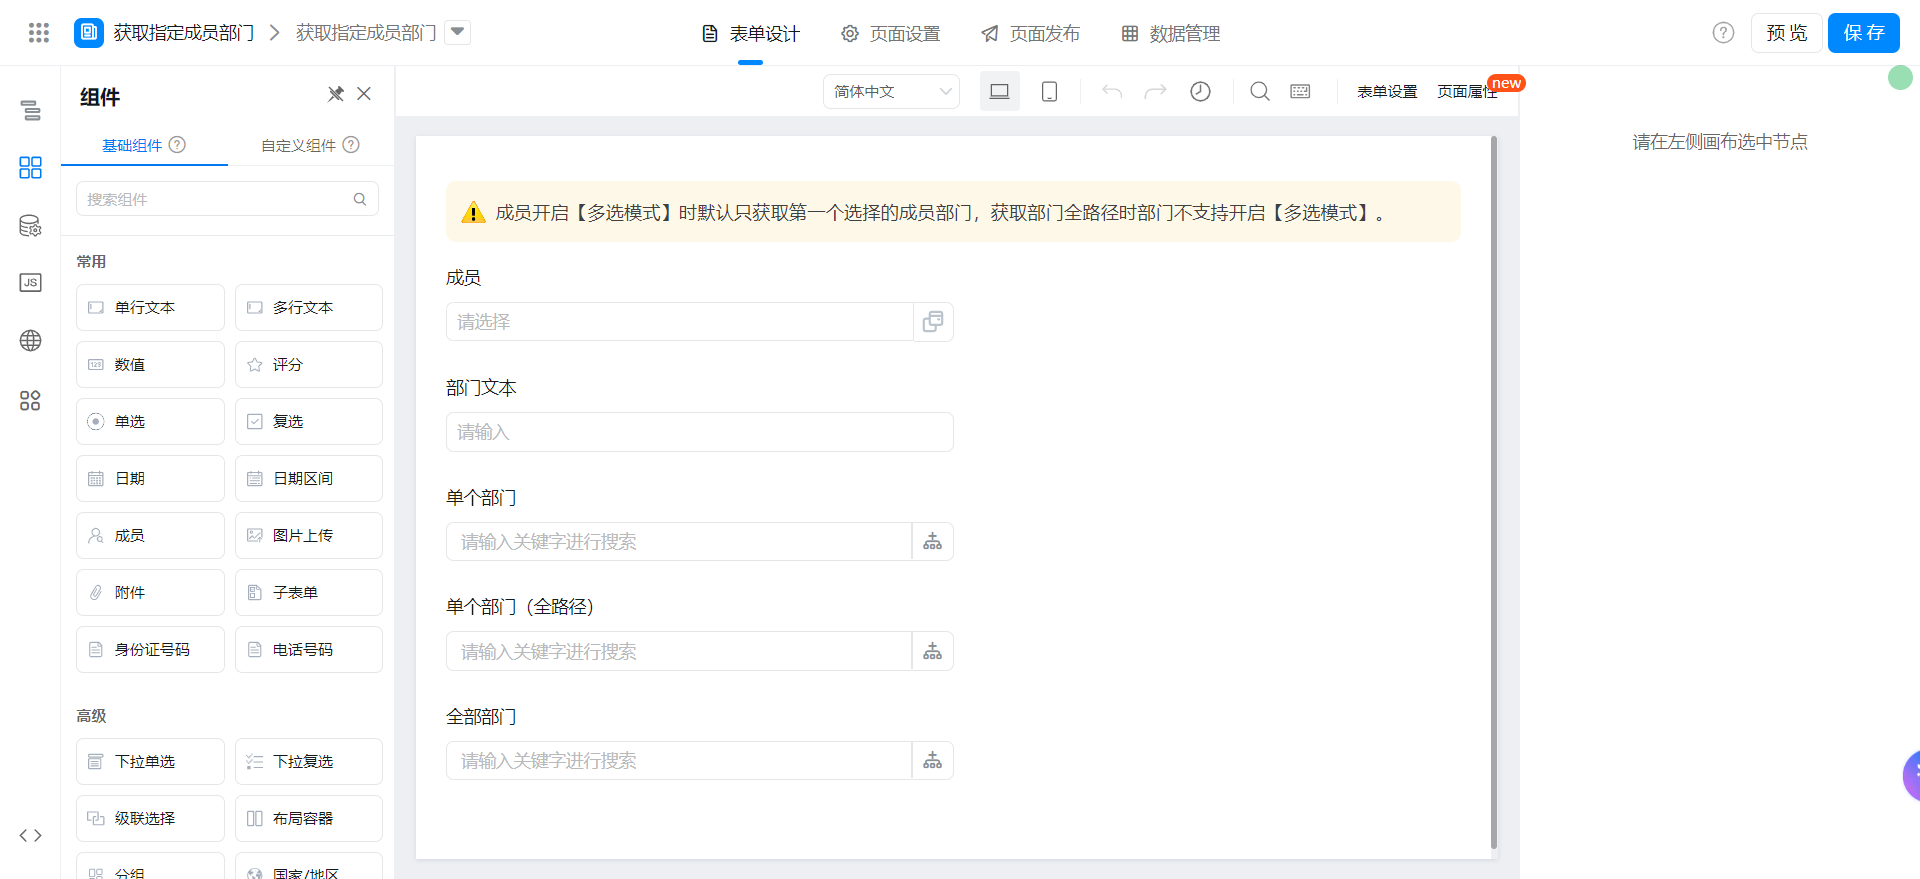The width and height of the screenshot is (1920, 879).
Task: Close the 组件 panel
Action: [364, 94]
